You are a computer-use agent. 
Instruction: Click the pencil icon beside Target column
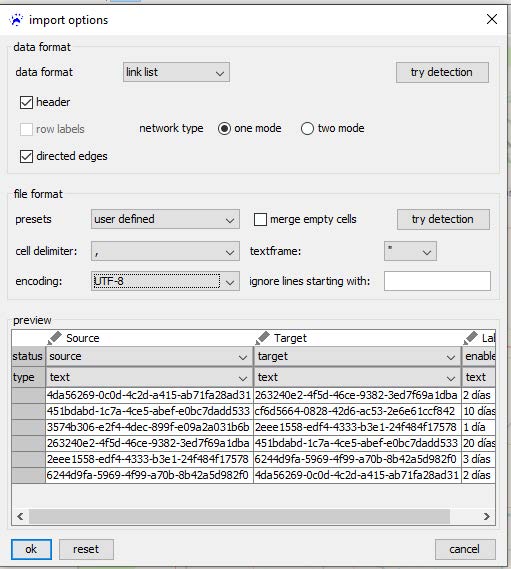pos(262,338)
